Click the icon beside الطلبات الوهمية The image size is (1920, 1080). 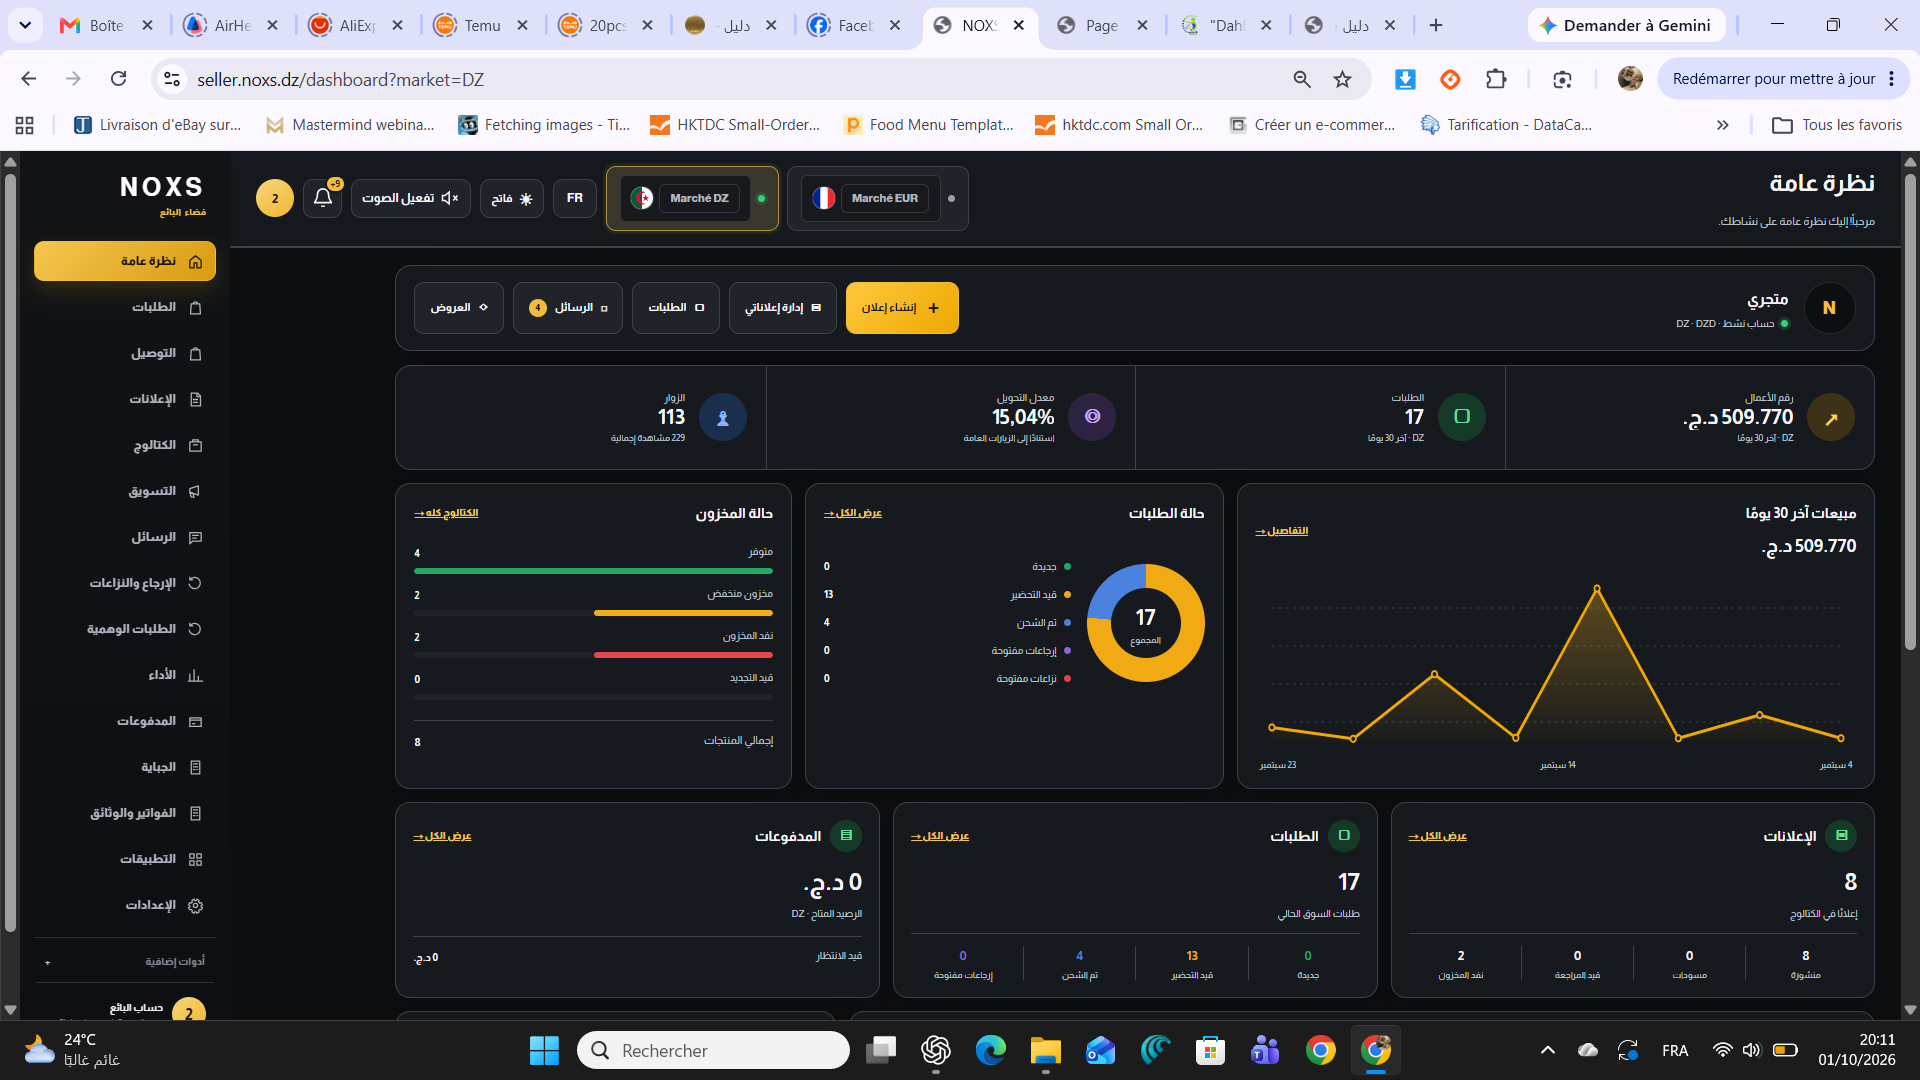click(196, 629)
